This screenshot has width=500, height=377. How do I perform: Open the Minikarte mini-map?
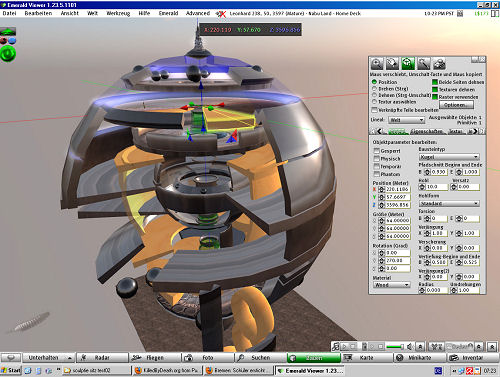(419, 358)
